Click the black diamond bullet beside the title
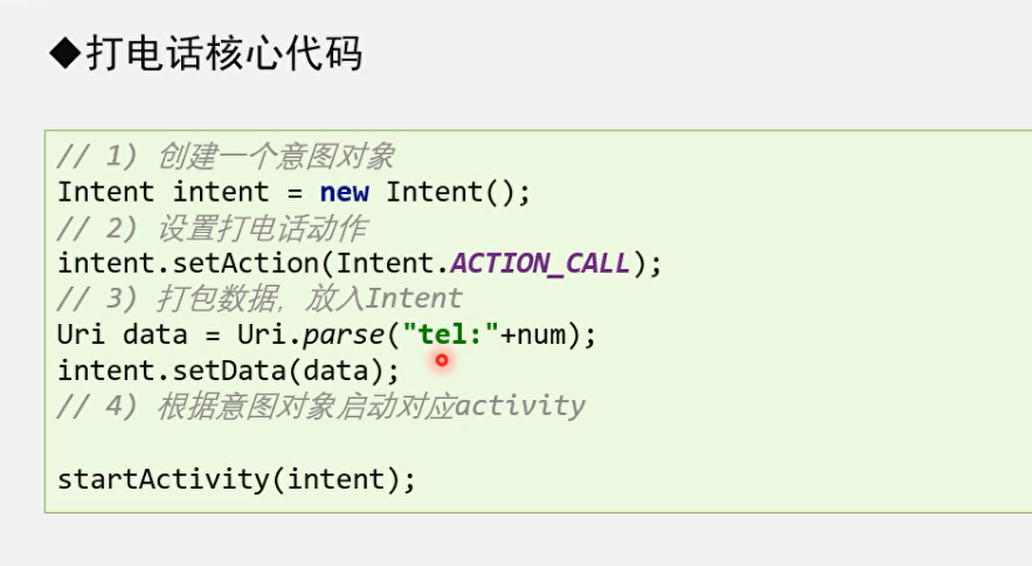 click(x=64, y=54)
